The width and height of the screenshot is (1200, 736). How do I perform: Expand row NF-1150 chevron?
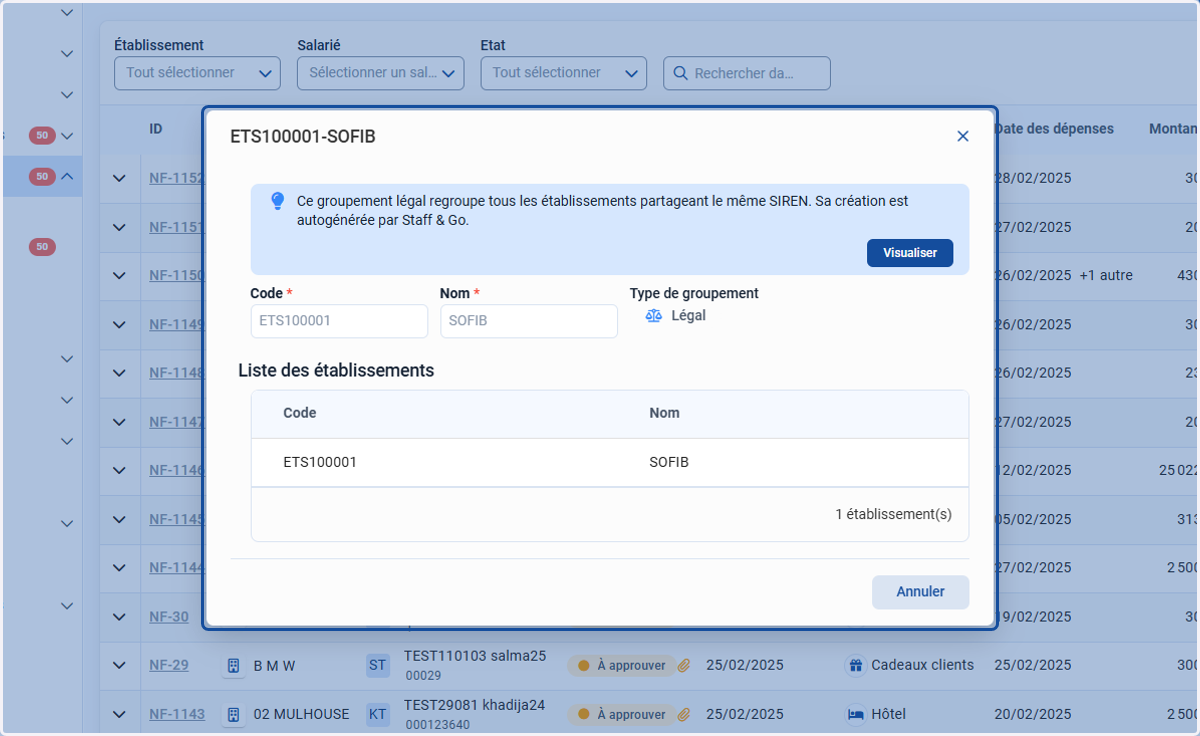[x=120, y=275]
